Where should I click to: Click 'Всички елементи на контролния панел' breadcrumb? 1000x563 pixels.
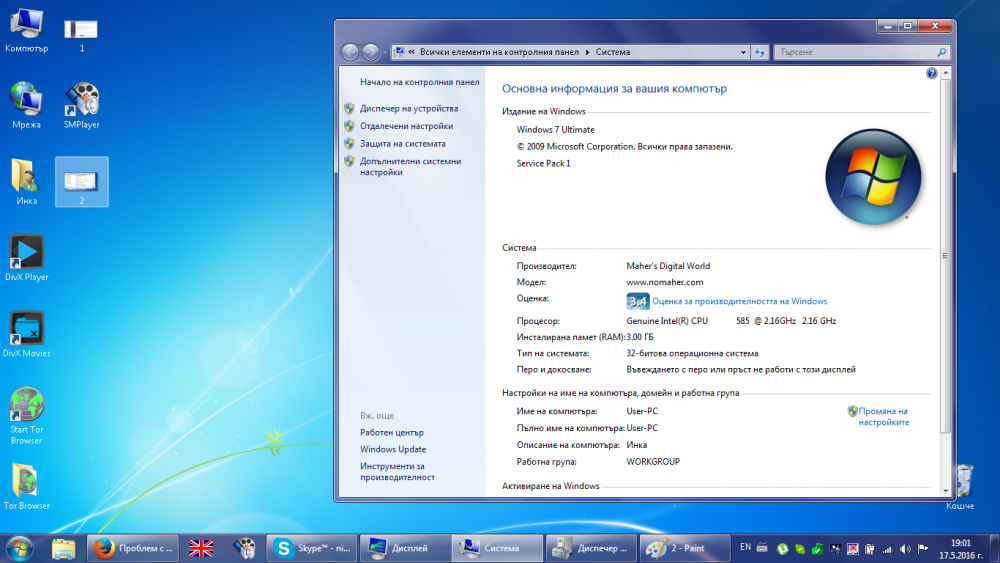[499, 52]
